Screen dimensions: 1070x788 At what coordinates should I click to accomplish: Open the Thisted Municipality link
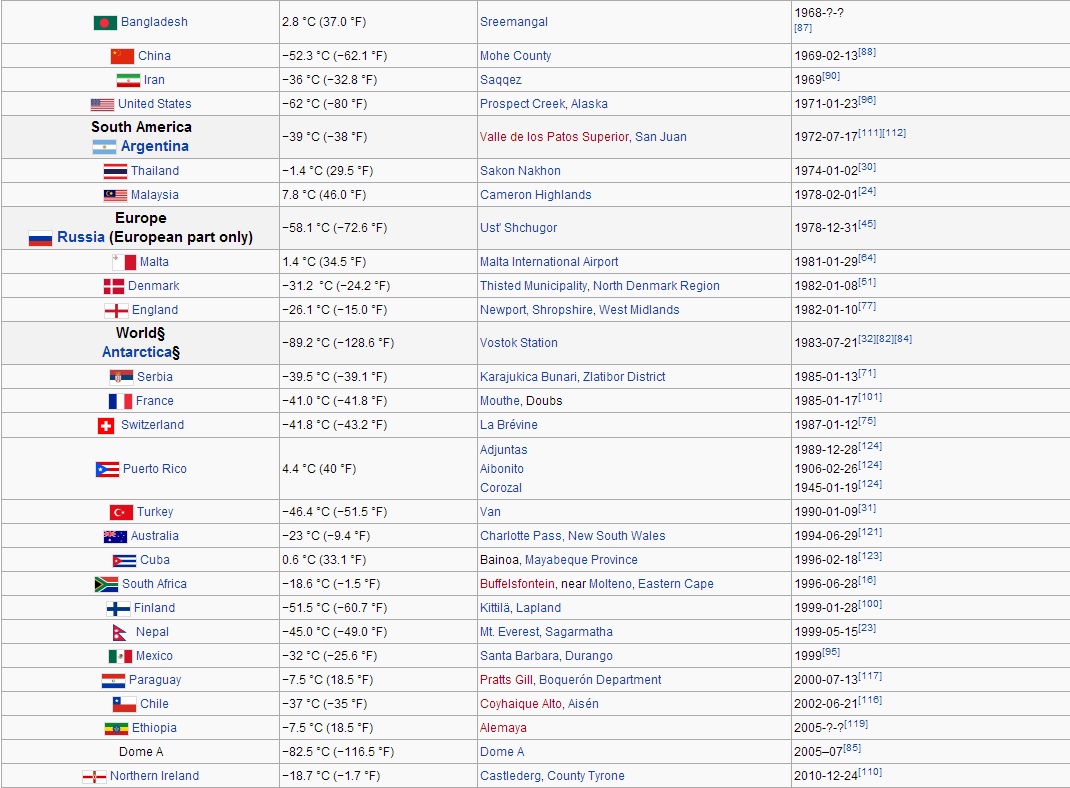534,286
